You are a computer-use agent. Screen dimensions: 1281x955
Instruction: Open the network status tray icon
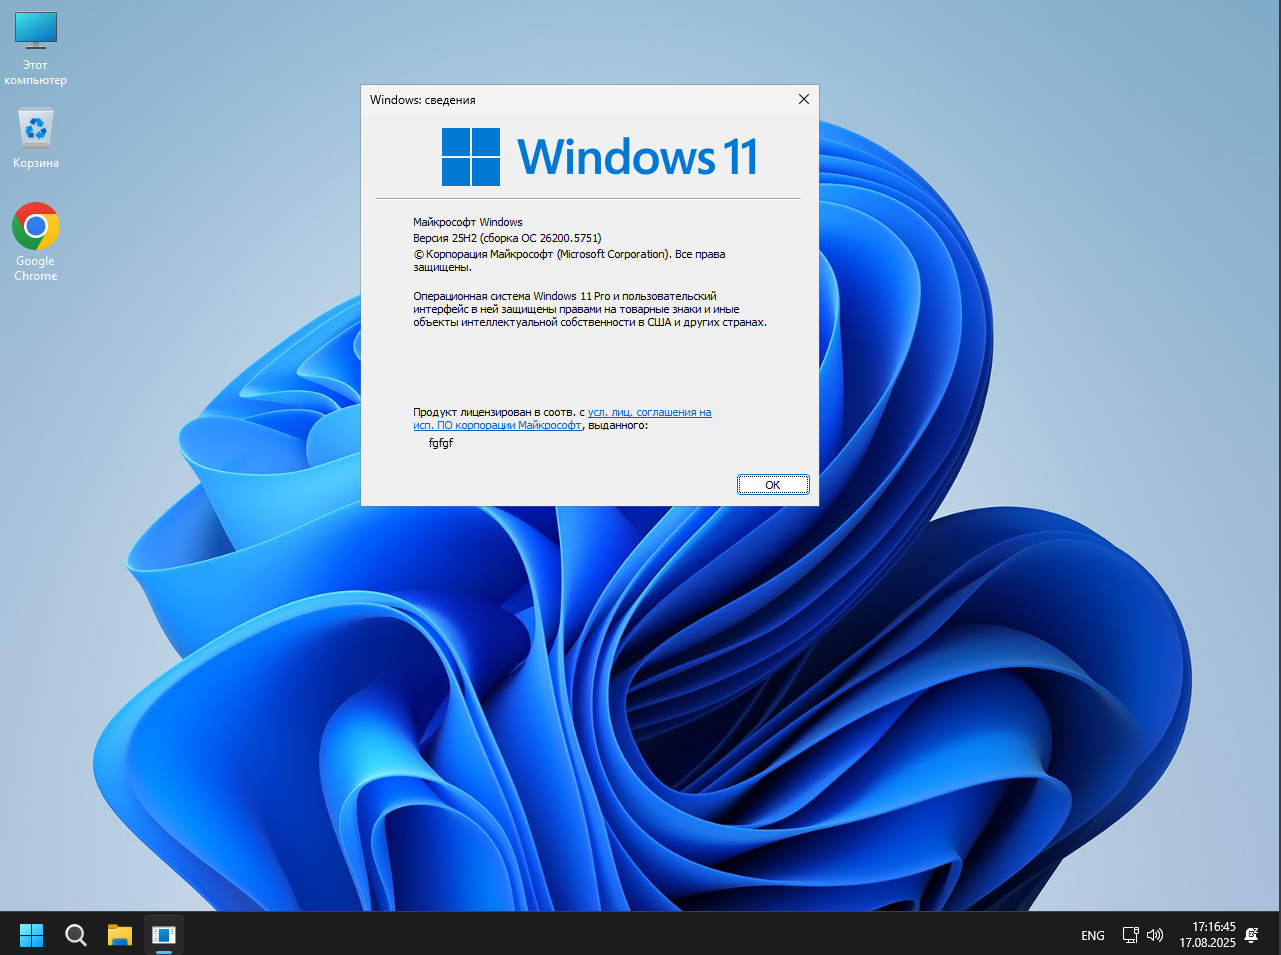(1130, 935)
